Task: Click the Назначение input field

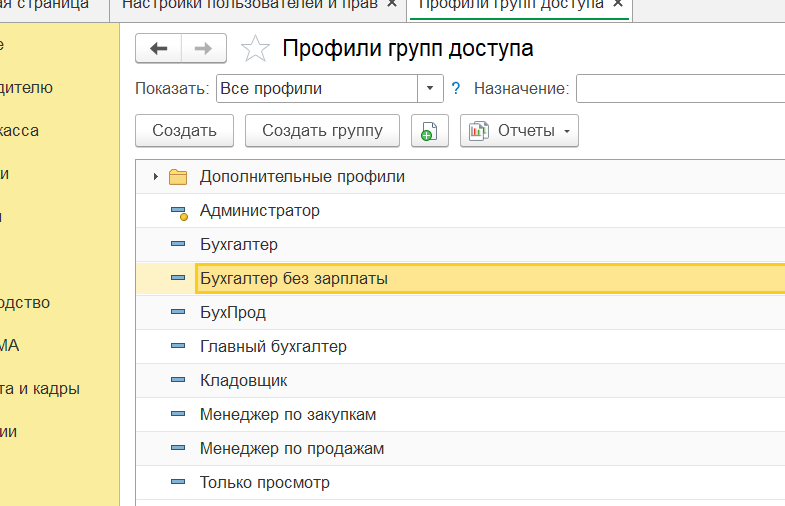Action: [680, 89]
